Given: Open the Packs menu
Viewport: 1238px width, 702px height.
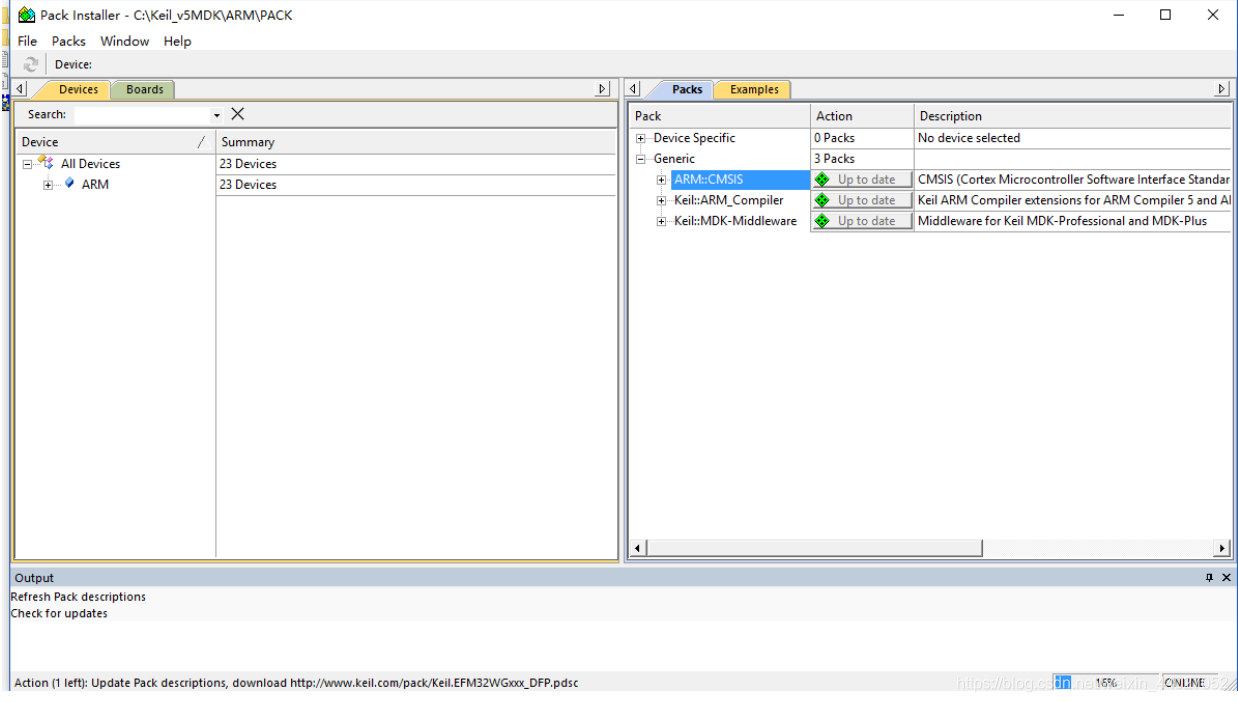Looking at the screenshot, I should pos(69,41).
